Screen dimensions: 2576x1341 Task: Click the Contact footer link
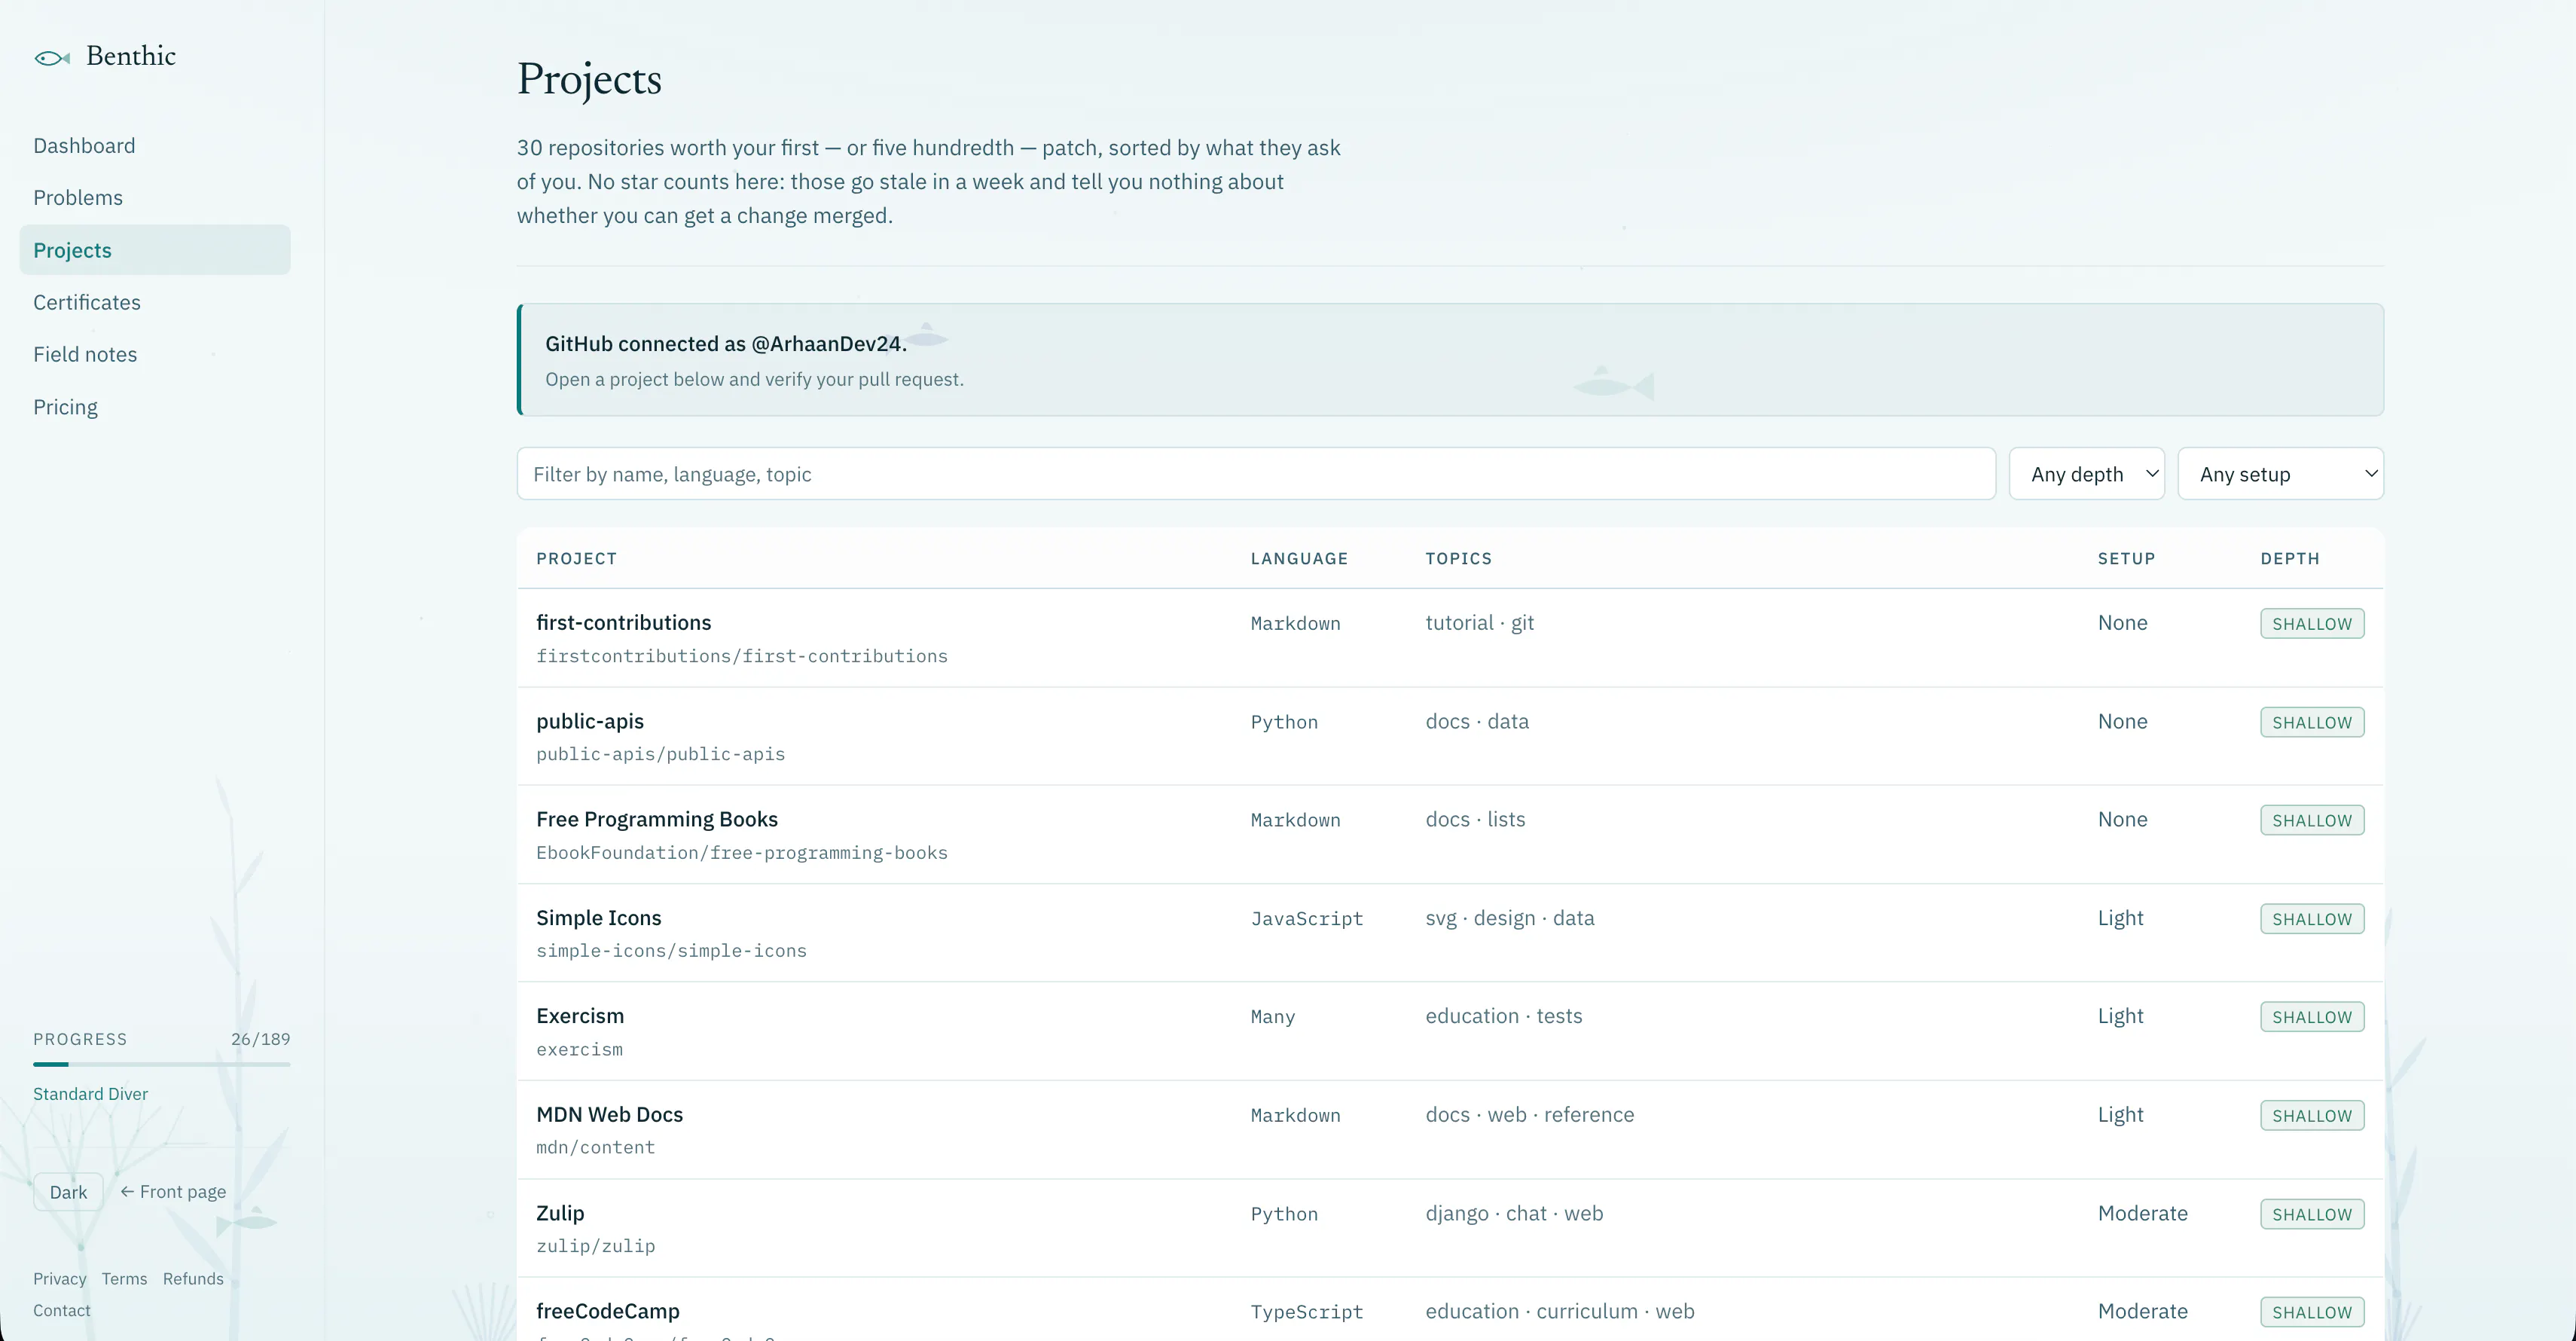click(x=62, y=1311)
